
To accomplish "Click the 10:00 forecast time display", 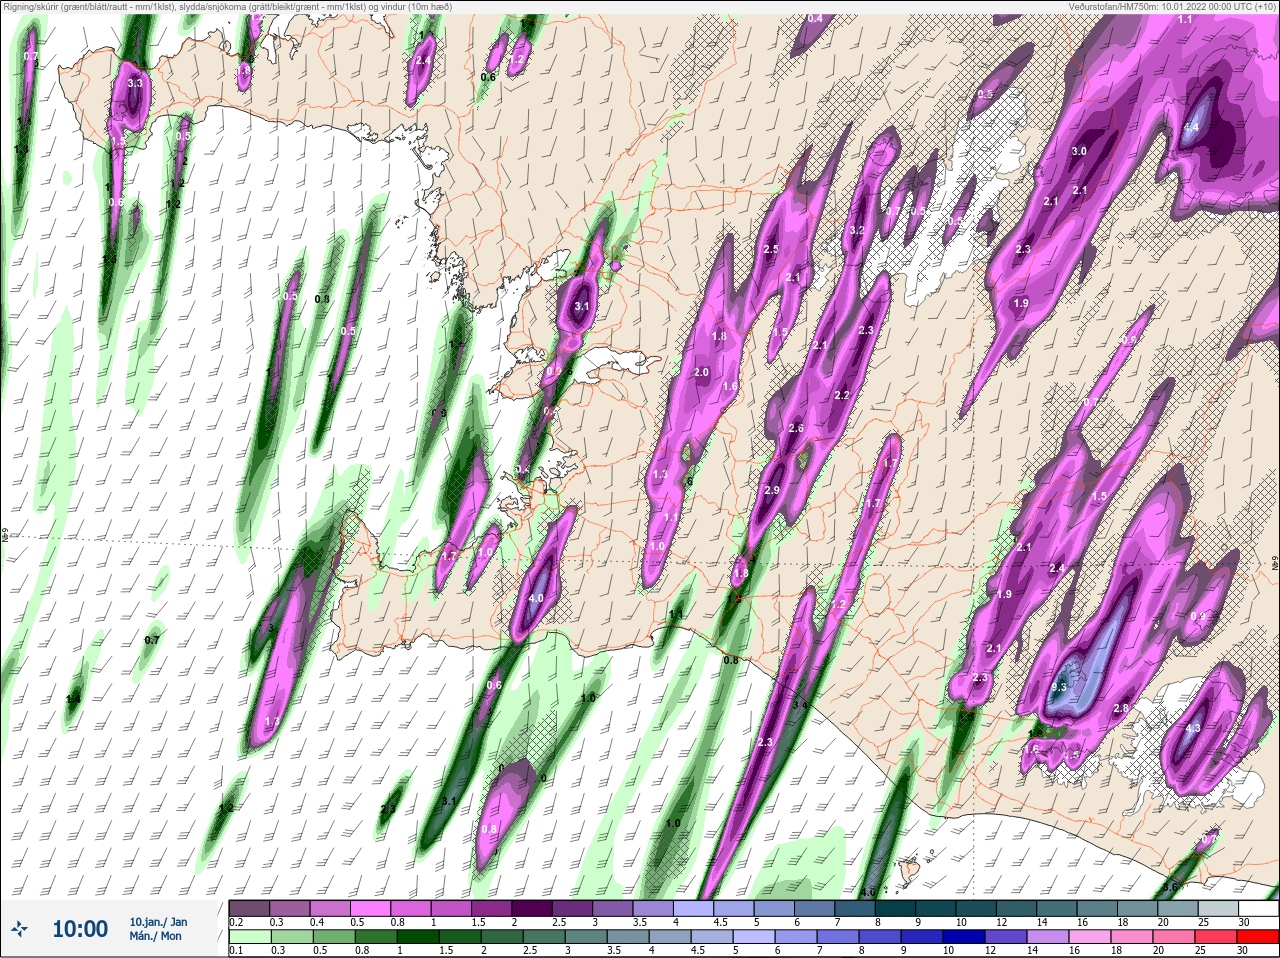I will (80, 929).
